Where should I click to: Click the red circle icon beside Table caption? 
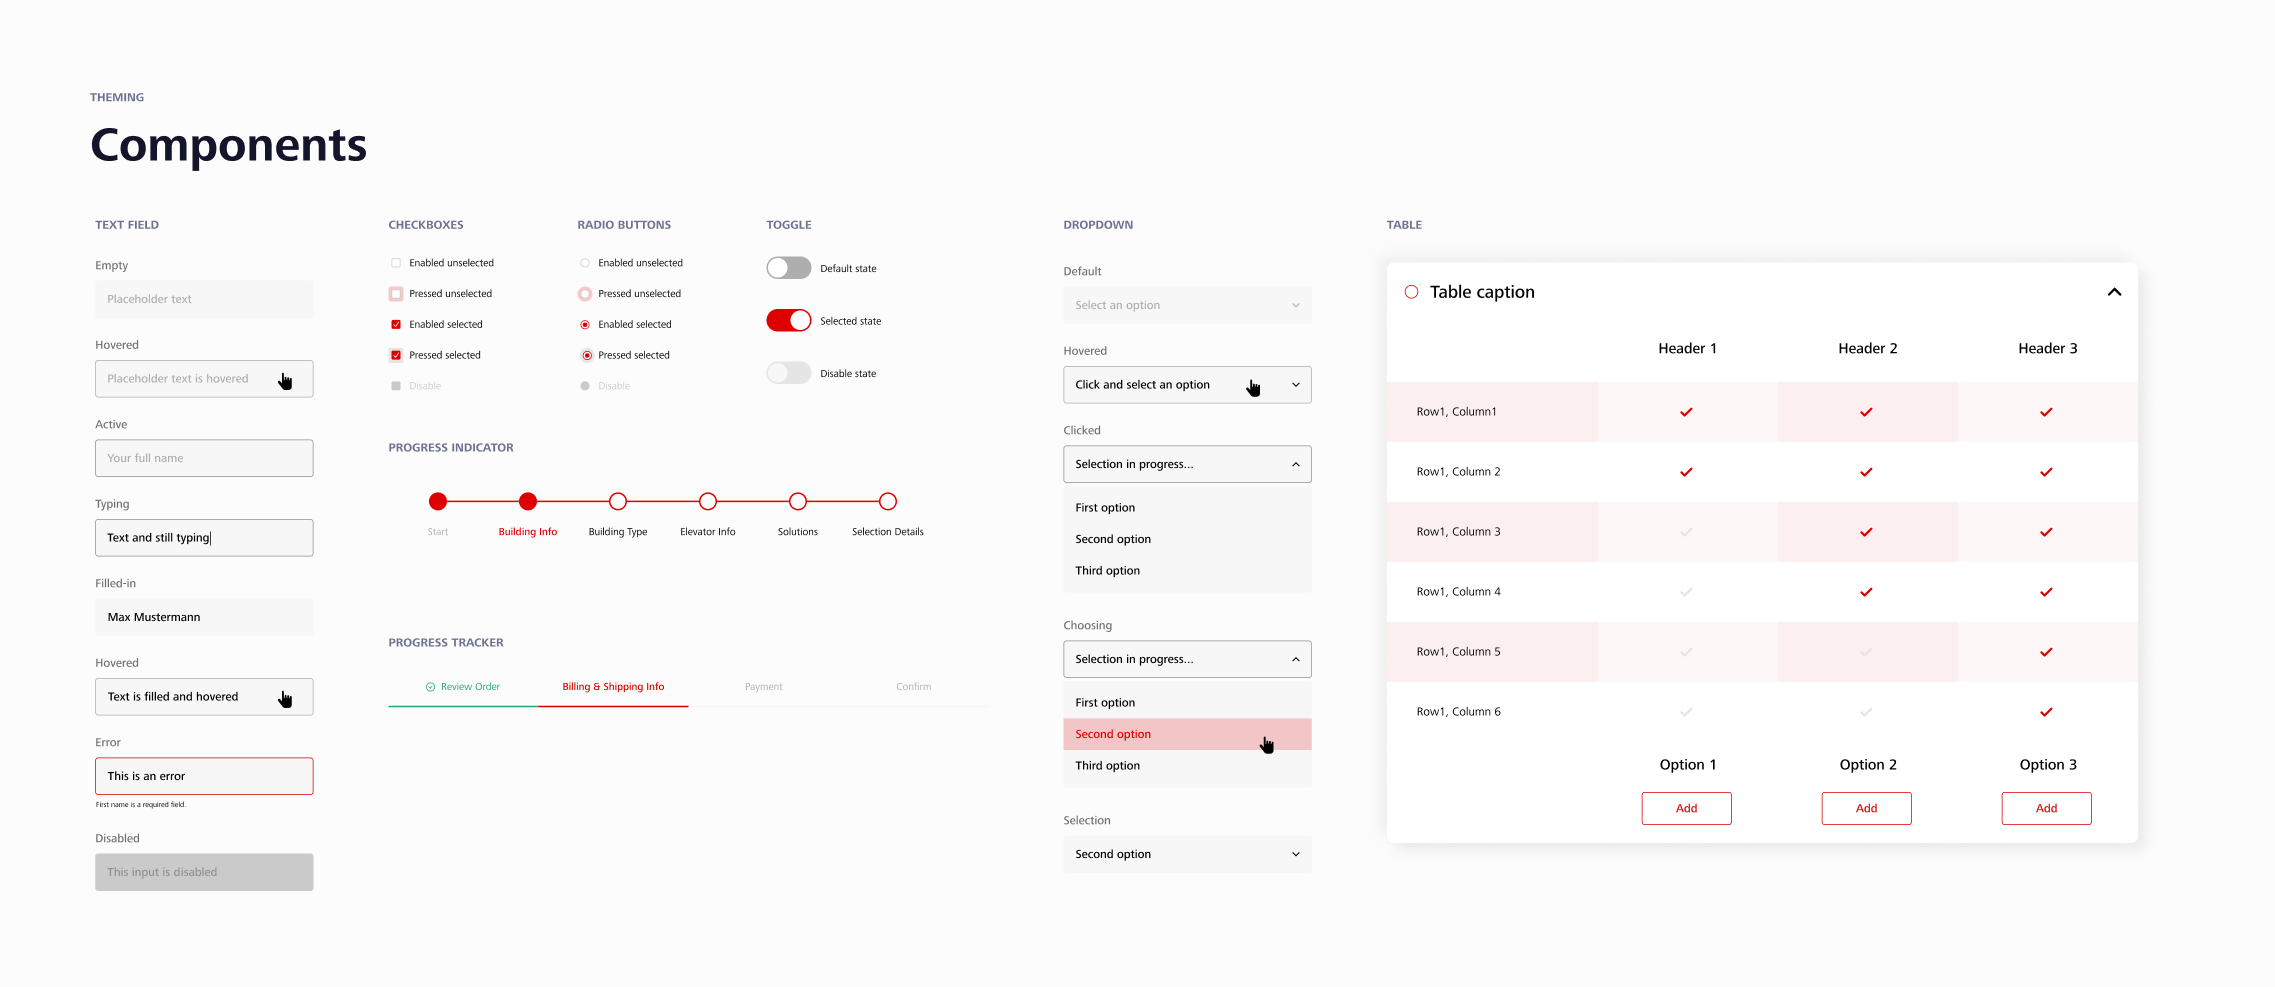coord(1411,292)
